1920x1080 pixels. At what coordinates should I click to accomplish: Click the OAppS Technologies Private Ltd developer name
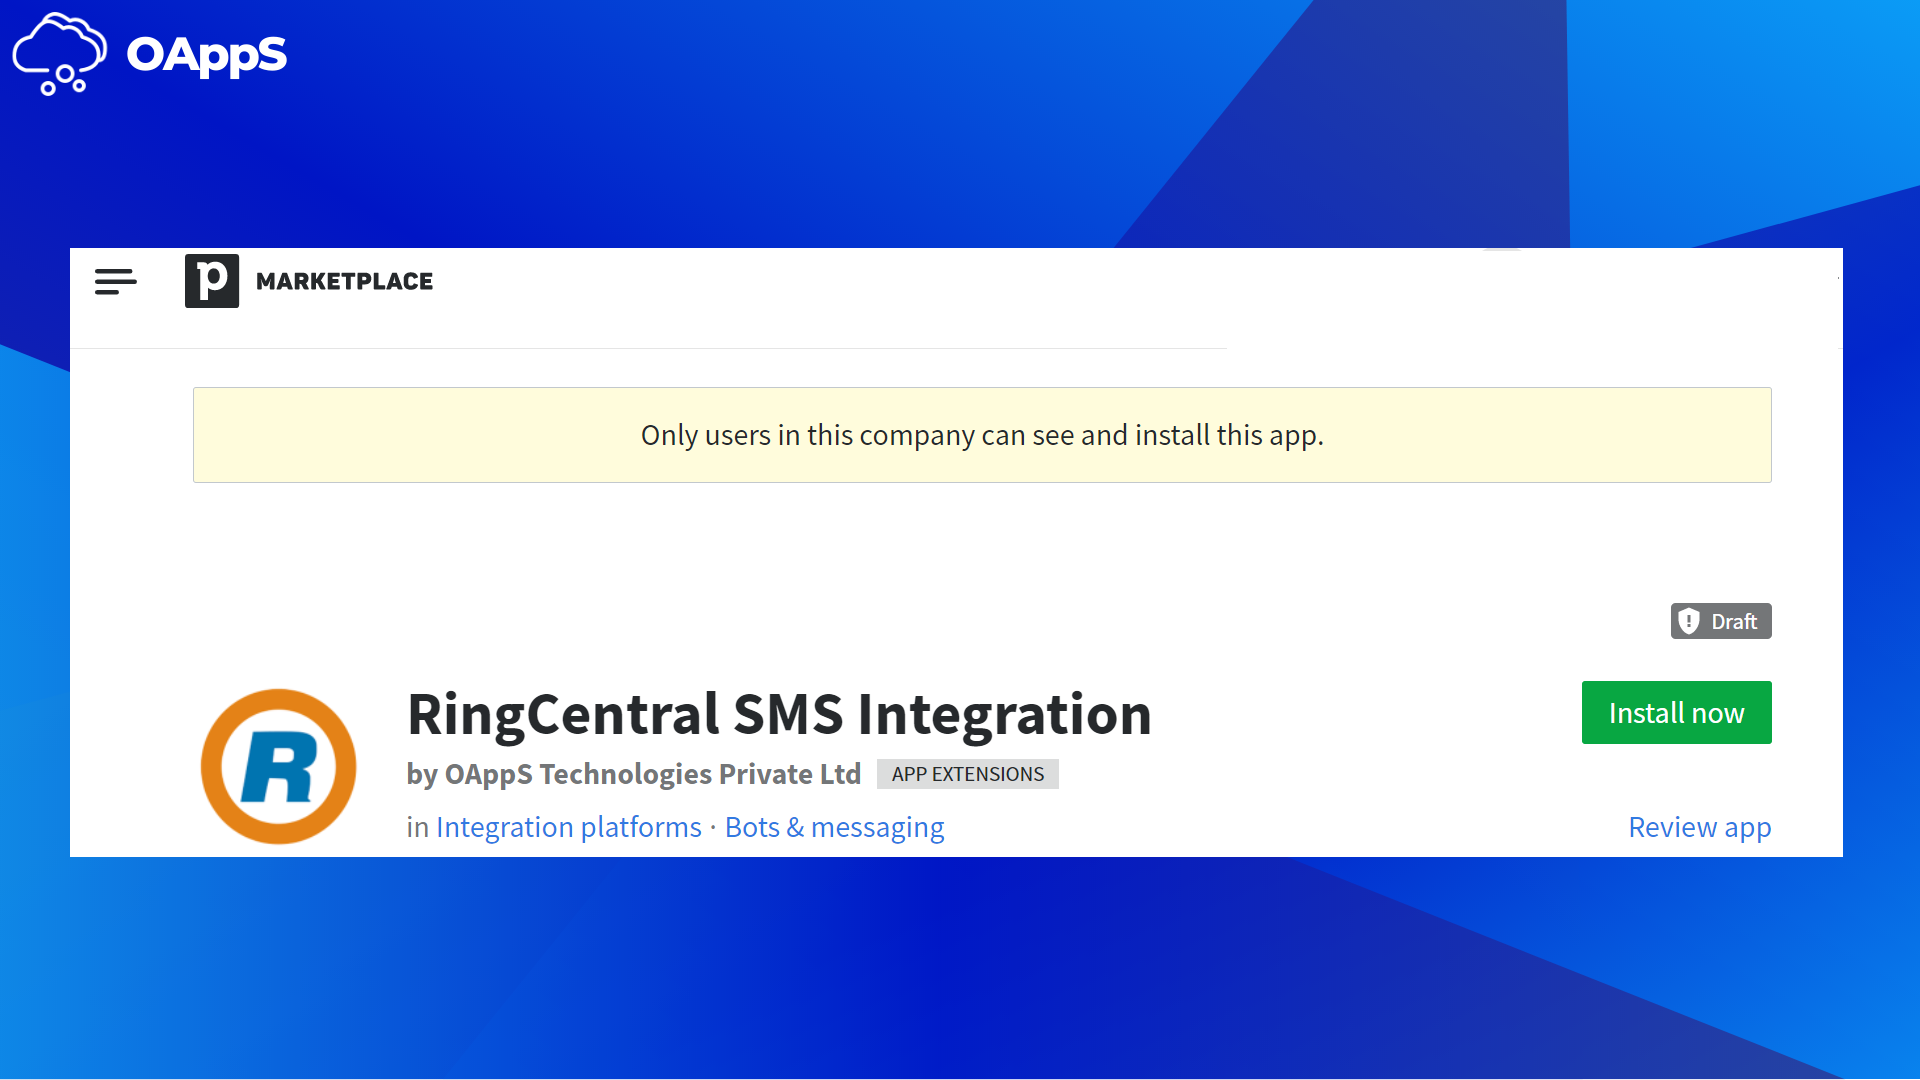(652, 774)
